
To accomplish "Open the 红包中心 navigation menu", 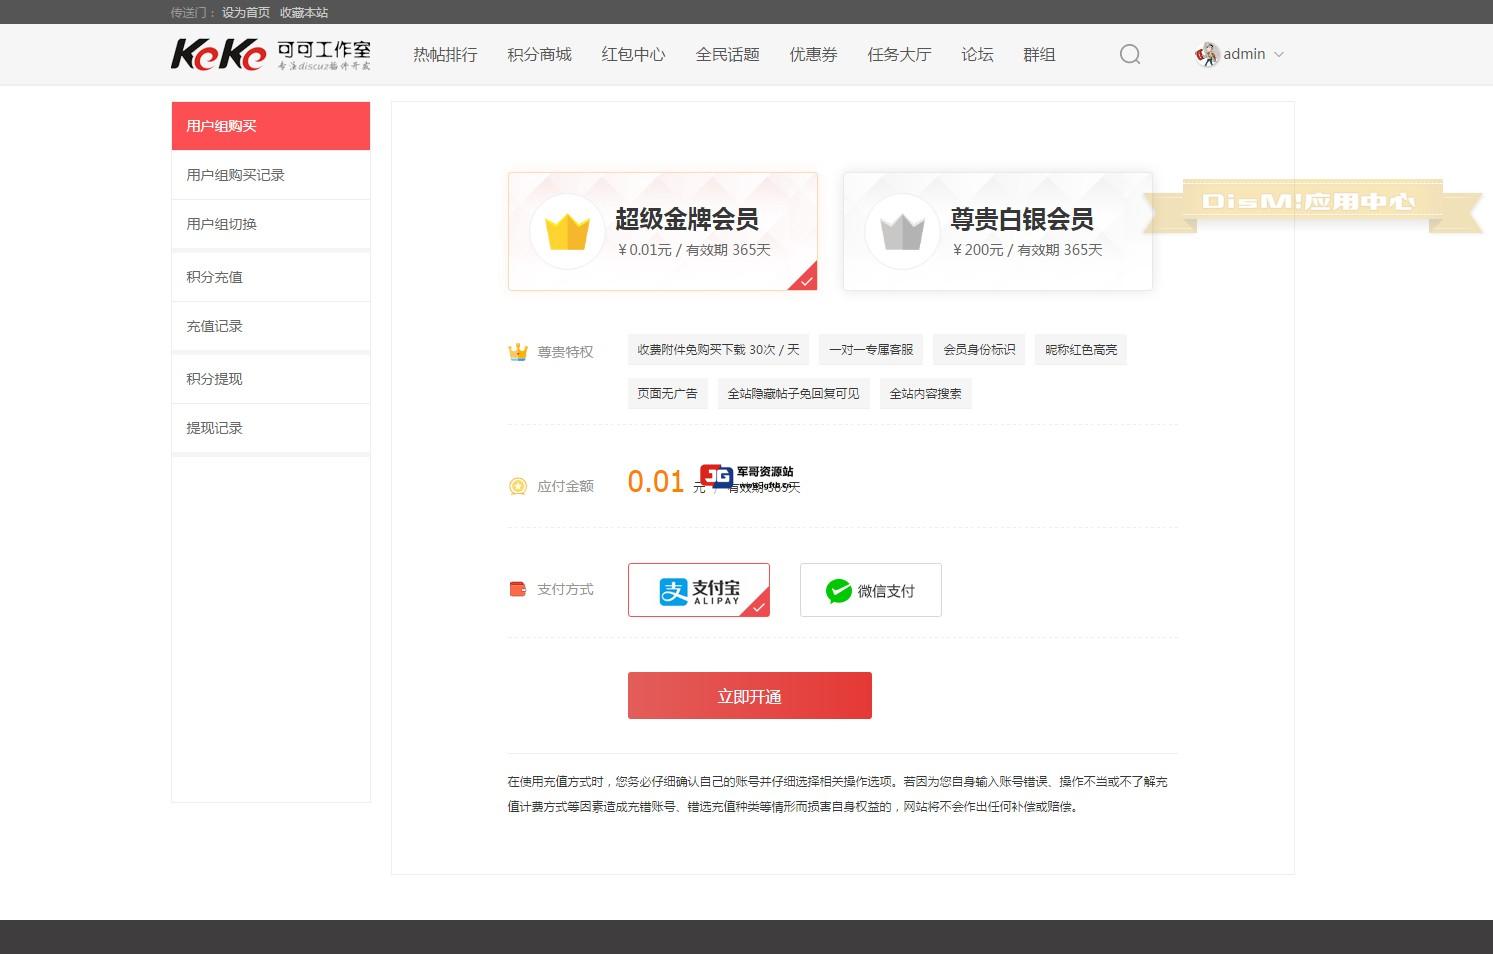I will [x=632, y=55].
